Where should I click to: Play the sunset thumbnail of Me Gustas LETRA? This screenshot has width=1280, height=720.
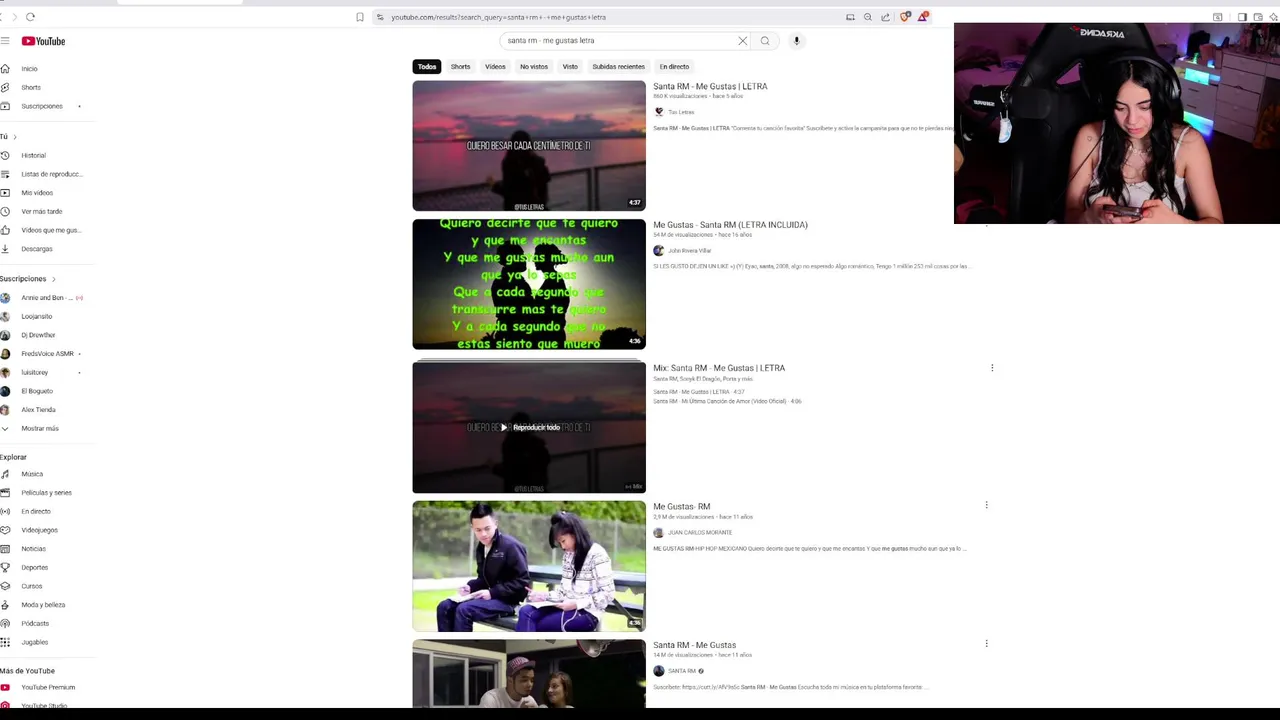tap(529, 146)
